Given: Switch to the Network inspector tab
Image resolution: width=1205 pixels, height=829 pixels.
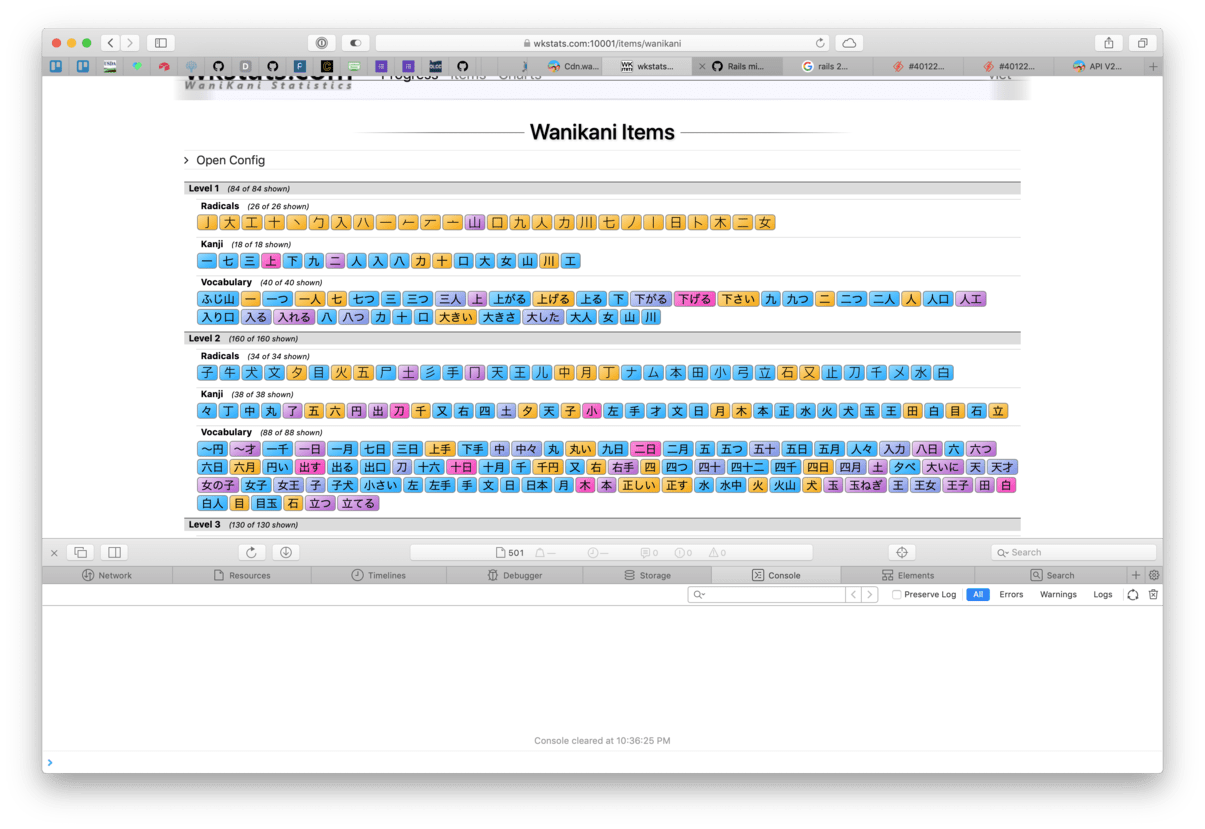Looking at the screenshot, I should click(x=107, y=575).
